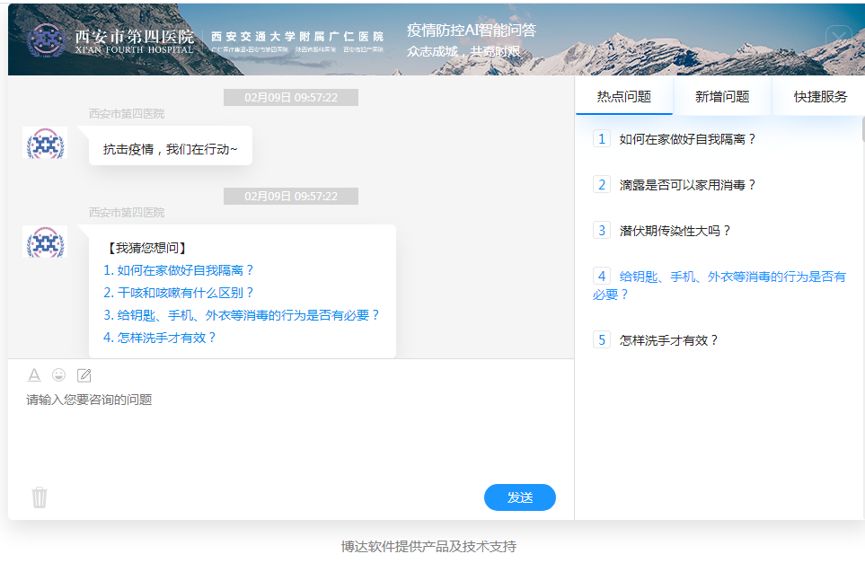Image resolution: width=865 pixels, height=563 pixels.
Task: Click the hospital logo in the header
Action: [46, 39]
